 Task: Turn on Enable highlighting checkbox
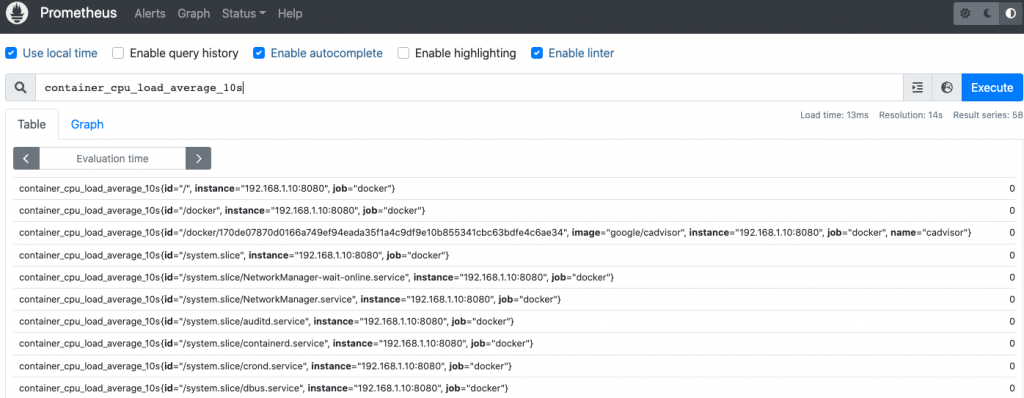click(404, 53)
